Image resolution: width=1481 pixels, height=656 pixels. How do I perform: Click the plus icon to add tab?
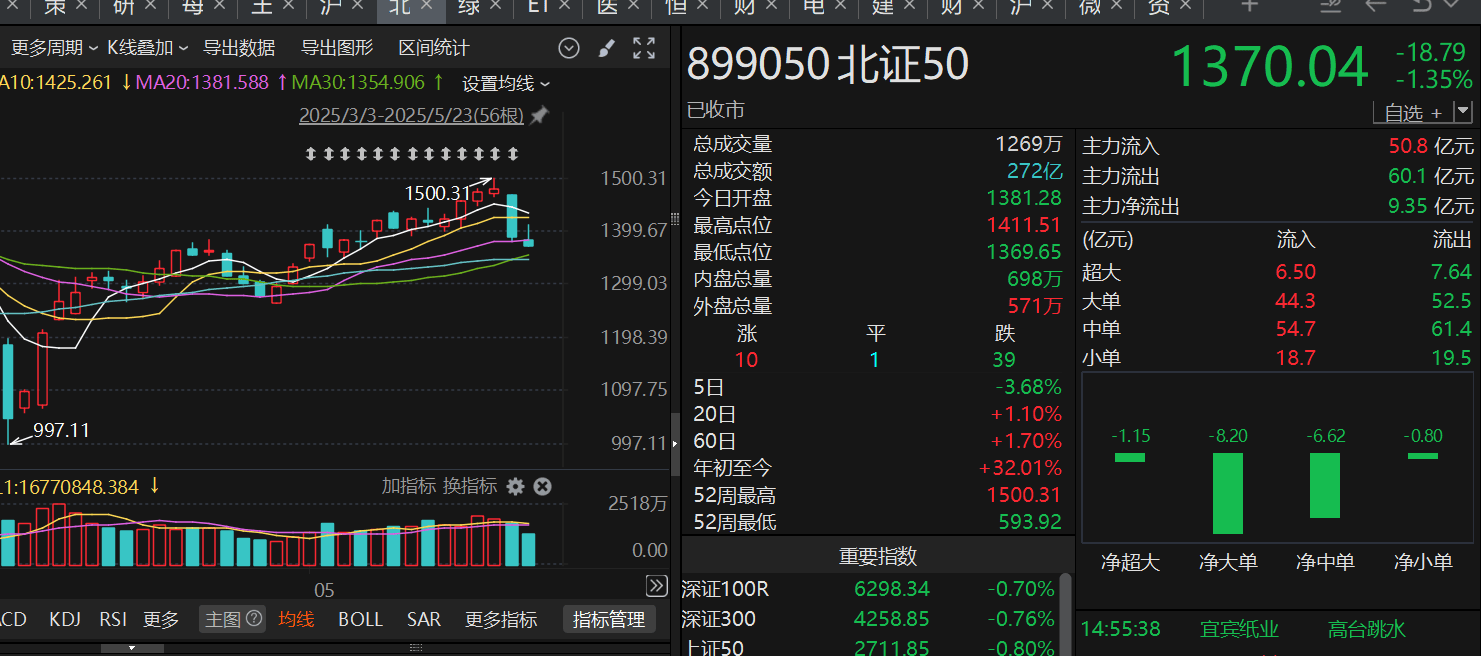point(1249,6)
